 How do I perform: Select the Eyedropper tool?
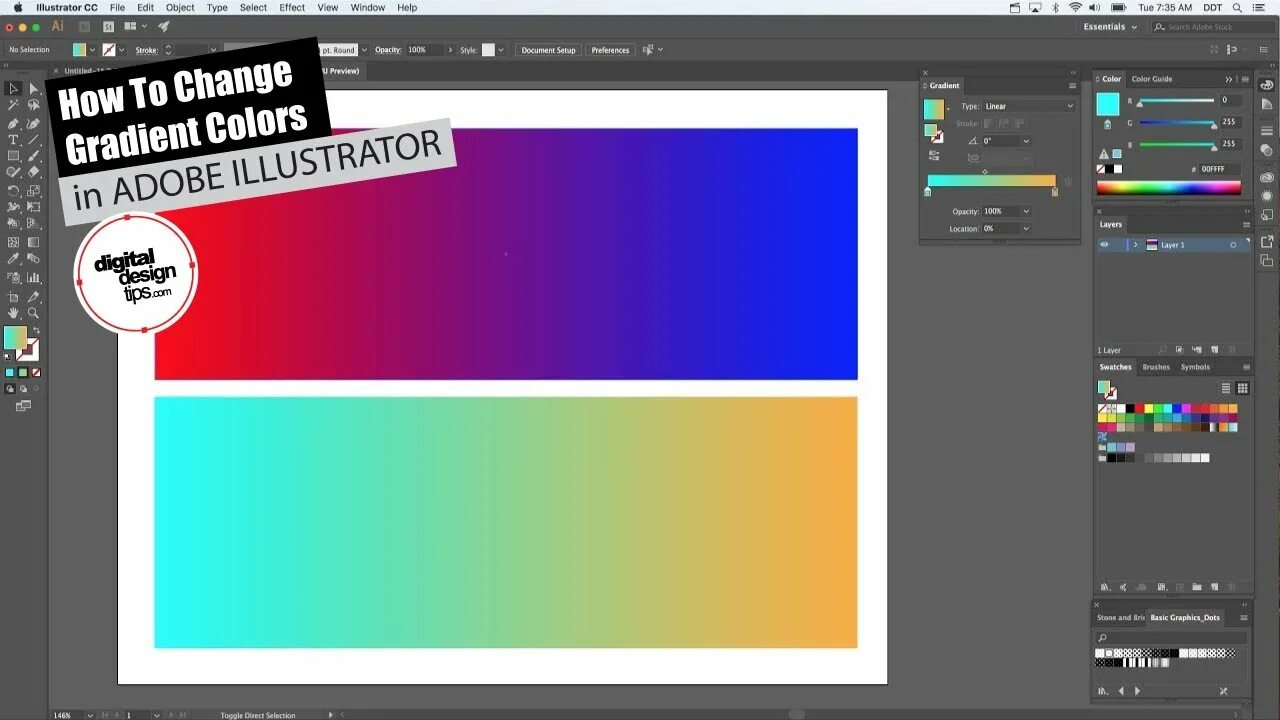click(13, 259)
